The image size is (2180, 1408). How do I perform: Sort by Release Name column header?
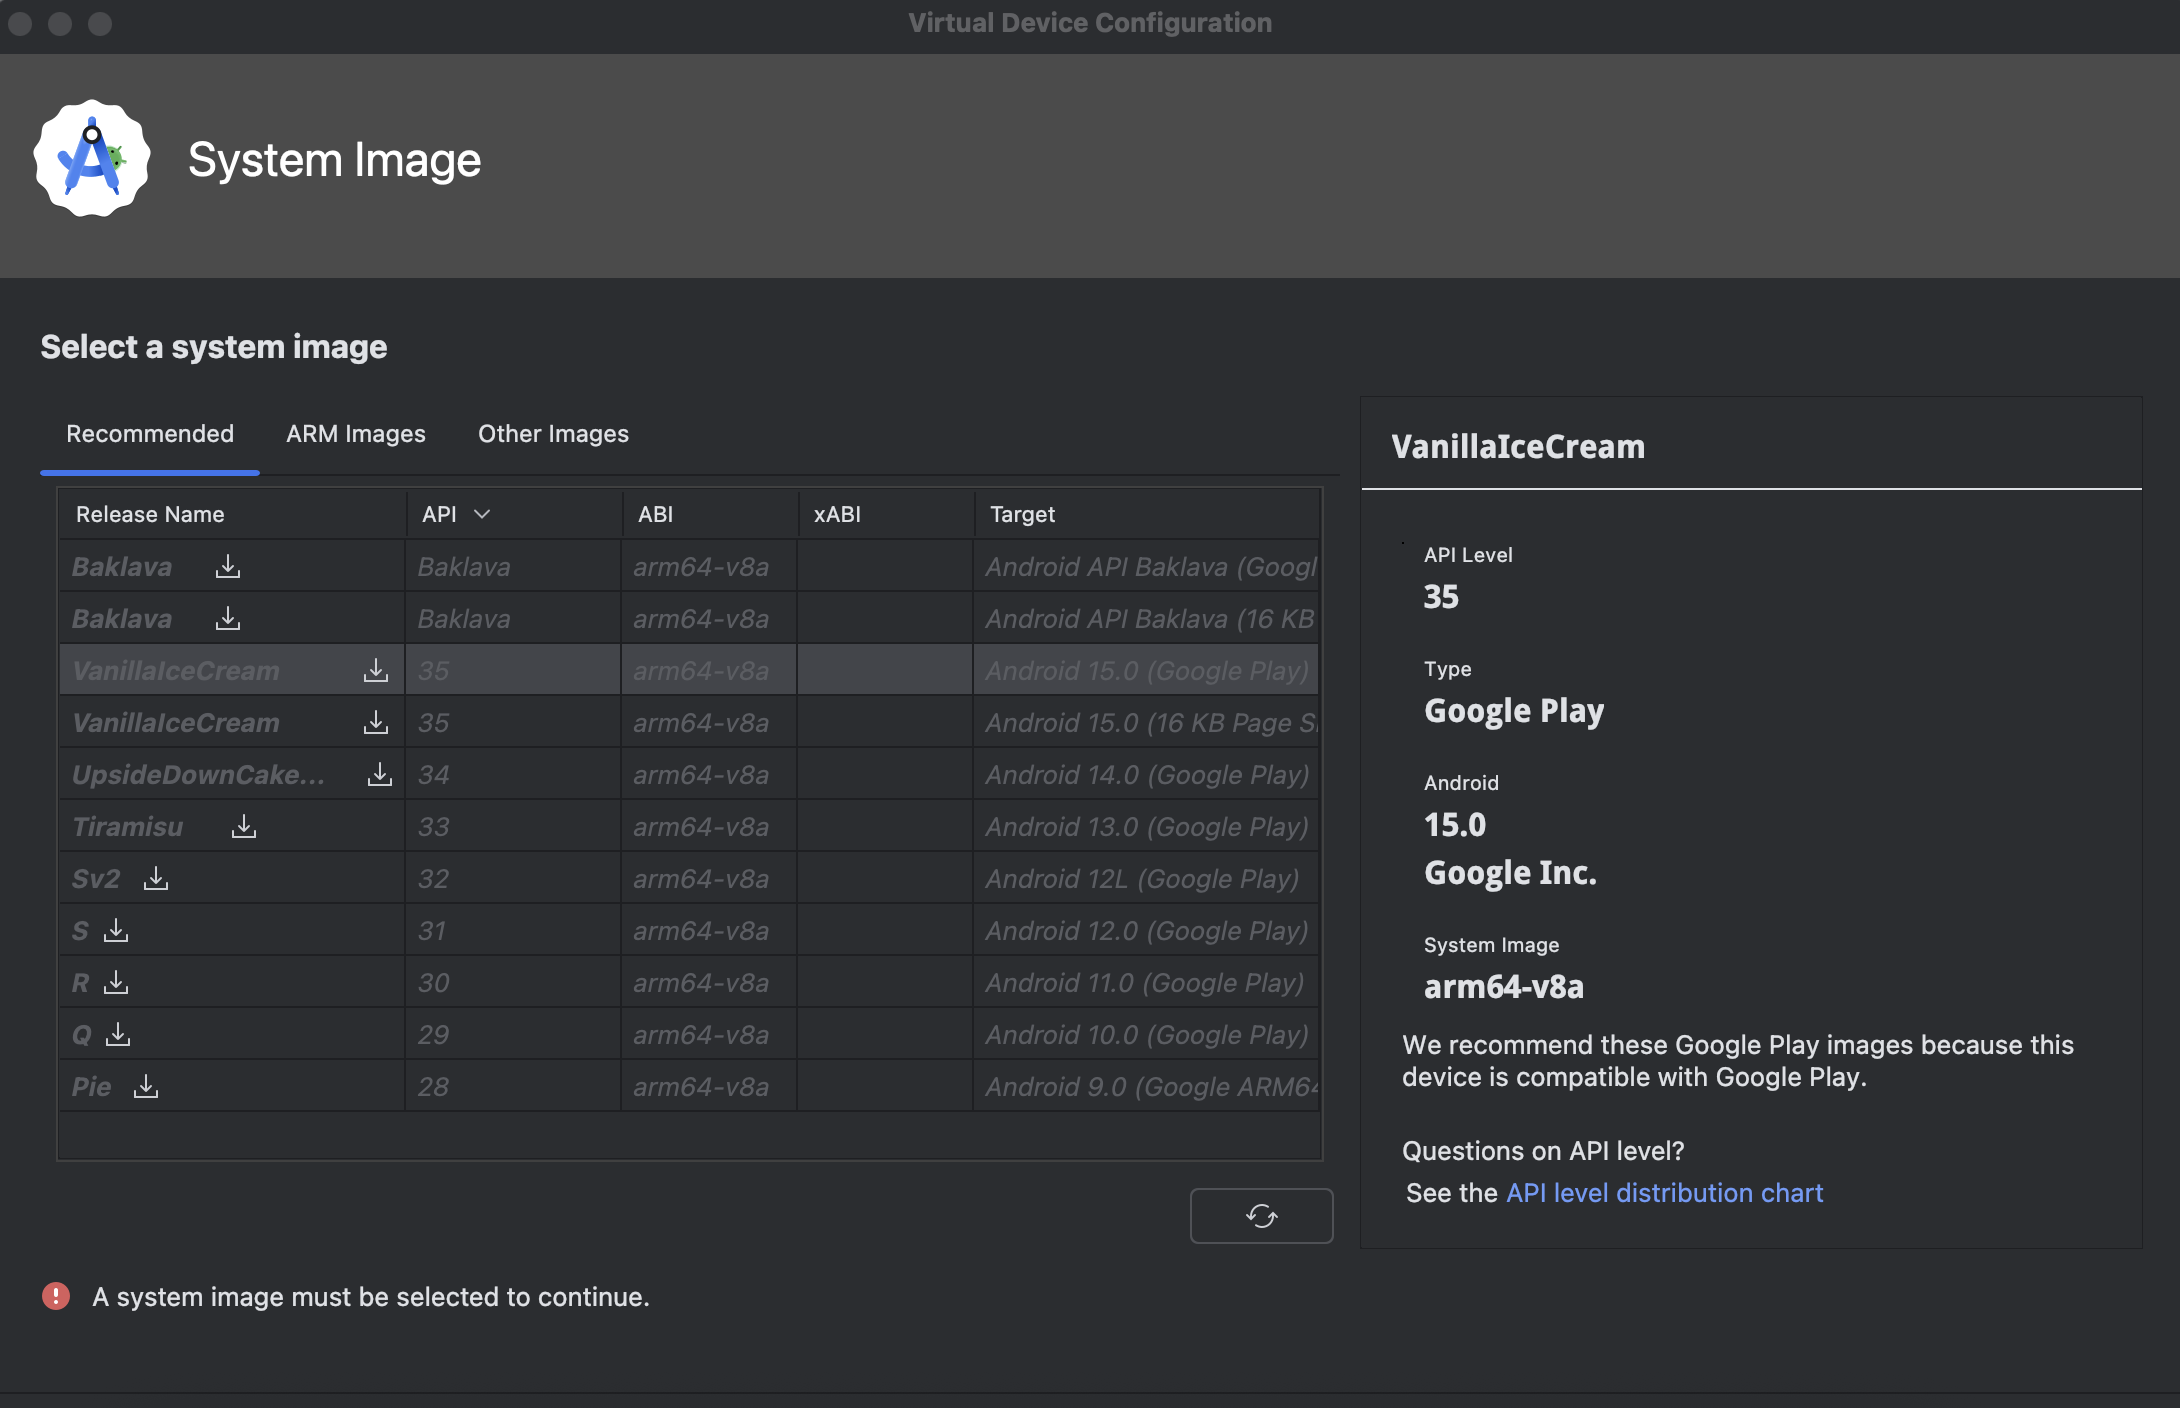coord(150,514)
